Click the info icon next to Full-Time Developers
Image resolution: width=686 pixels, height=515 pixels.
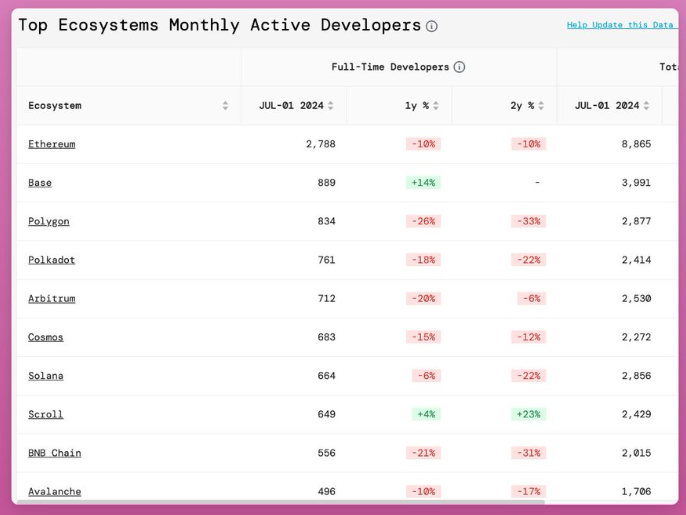point(459,67)
